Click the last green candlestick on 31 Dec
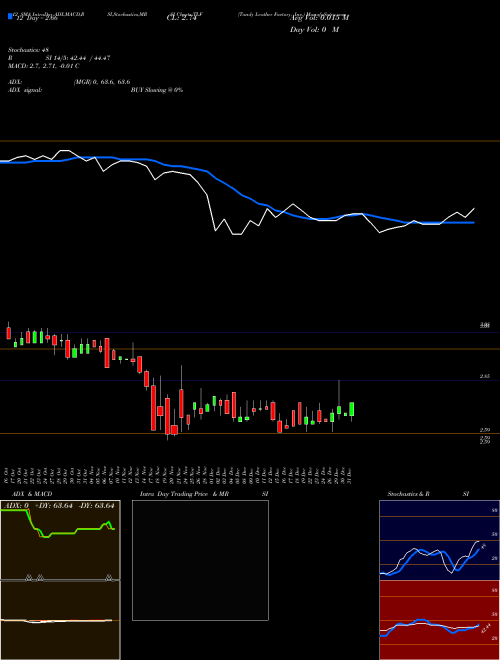This screenshot has width=500, height=660. point(351,409)
